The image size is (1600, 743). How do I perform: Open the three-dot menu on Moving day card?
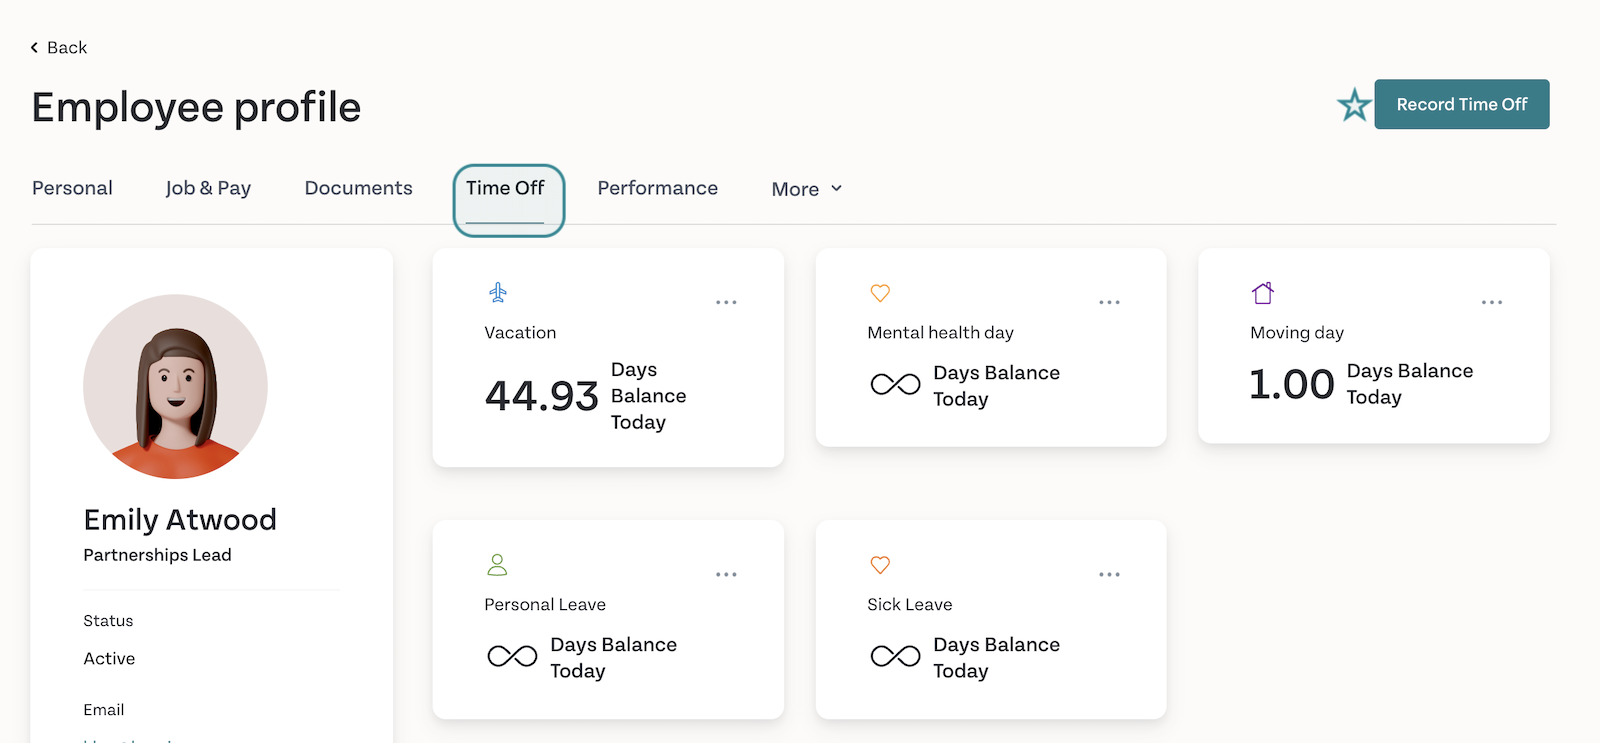tap(1492, 302)
